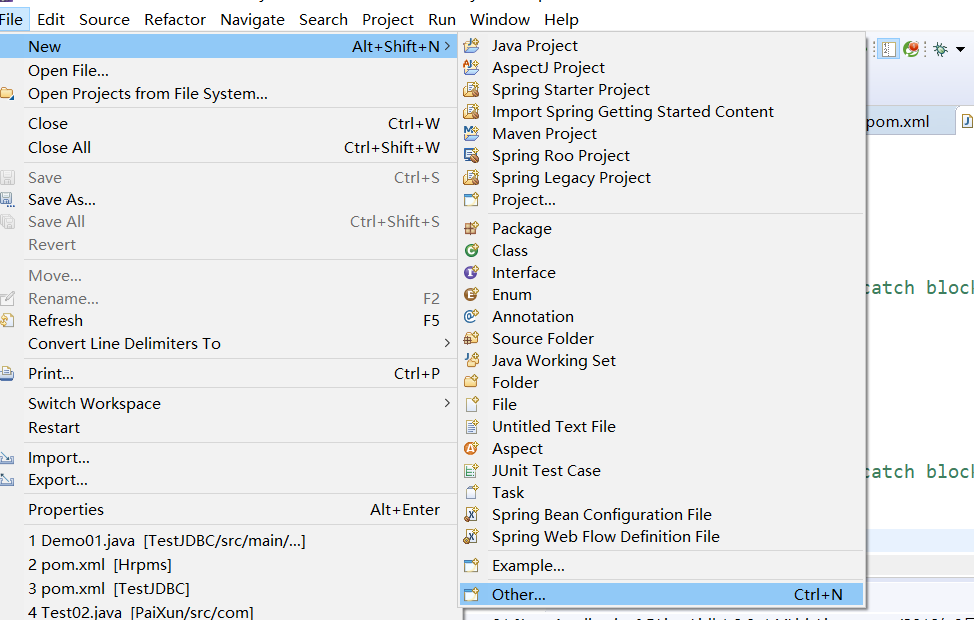Viewport: 974px width, 620px height.
Task: Click the Import... menu icon
Action: tap(7, 458)
